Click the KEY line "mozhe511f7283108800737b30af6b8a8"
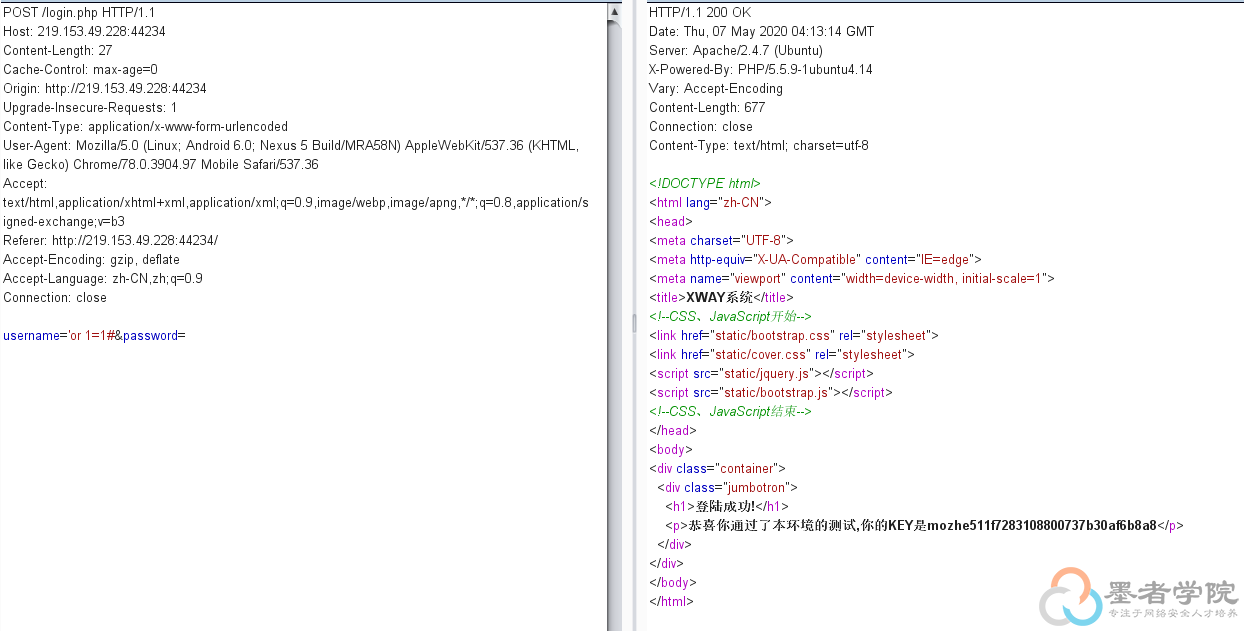 (925, 525)
